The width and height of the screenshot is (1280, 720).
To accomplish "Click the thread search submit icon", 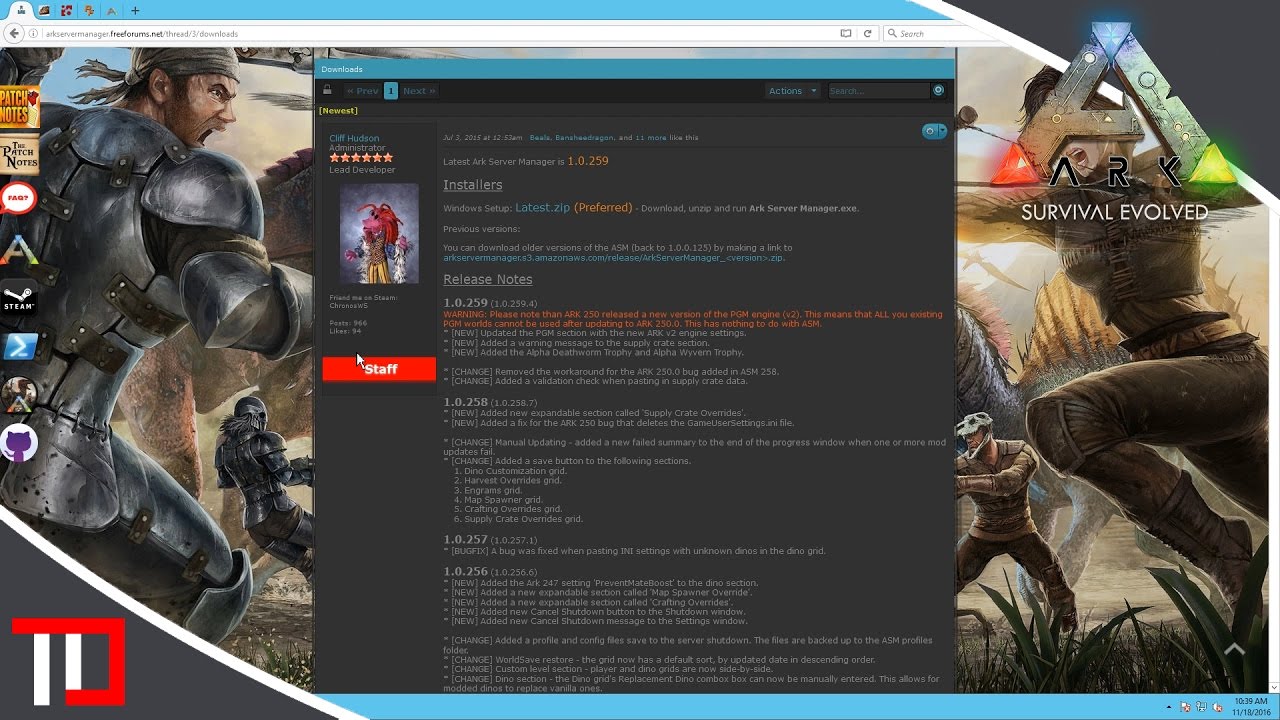I will click(938, 90).
